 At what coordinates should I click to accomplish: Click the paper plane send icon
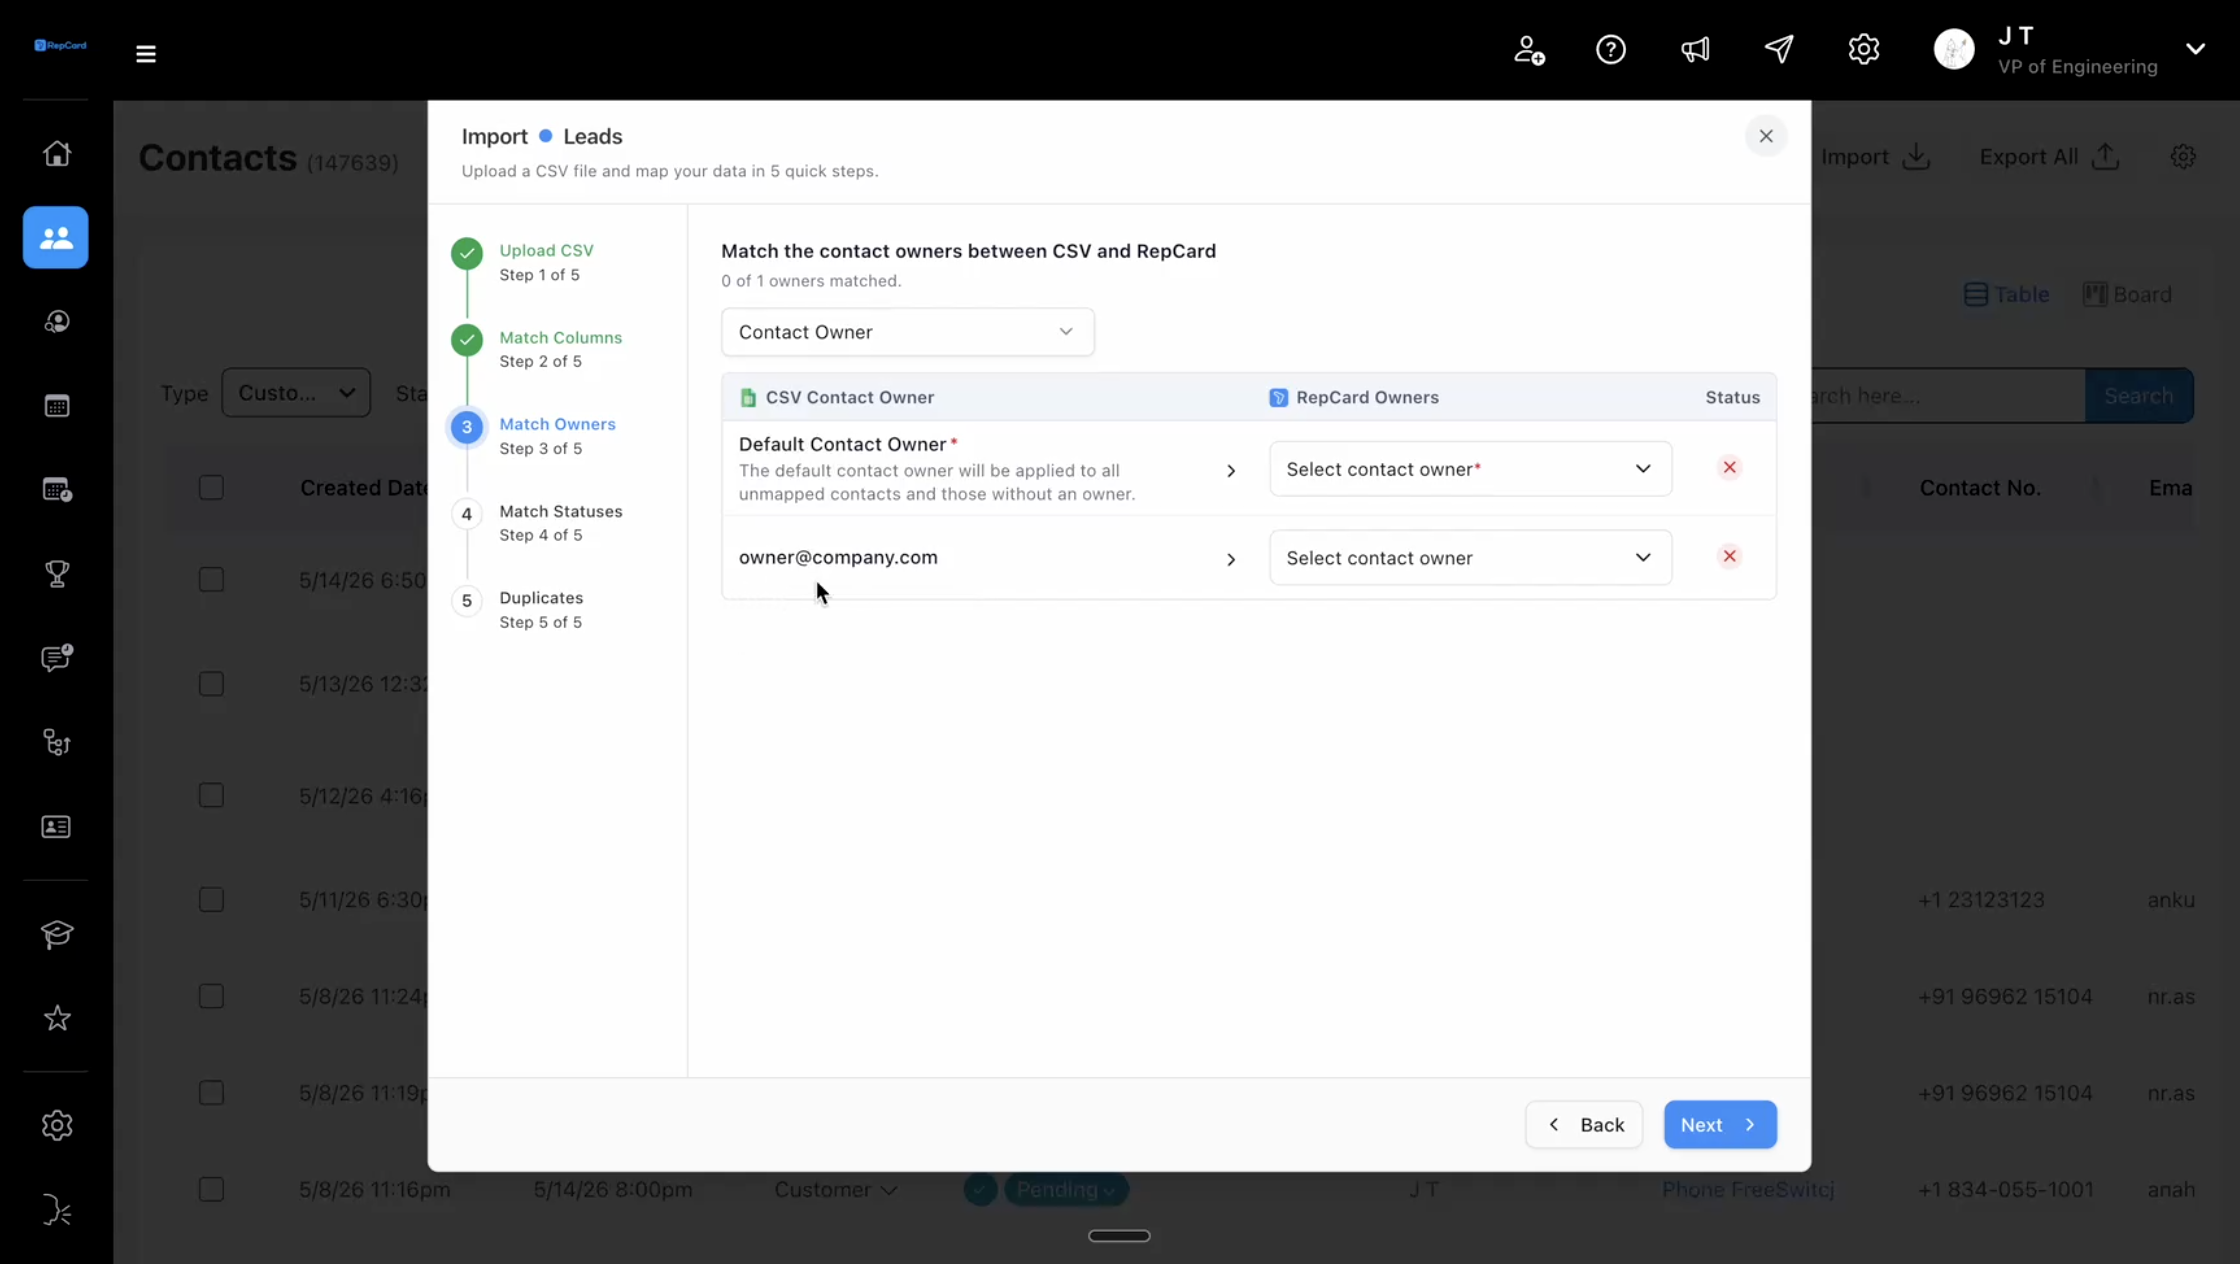click(x=1779, y=50)
